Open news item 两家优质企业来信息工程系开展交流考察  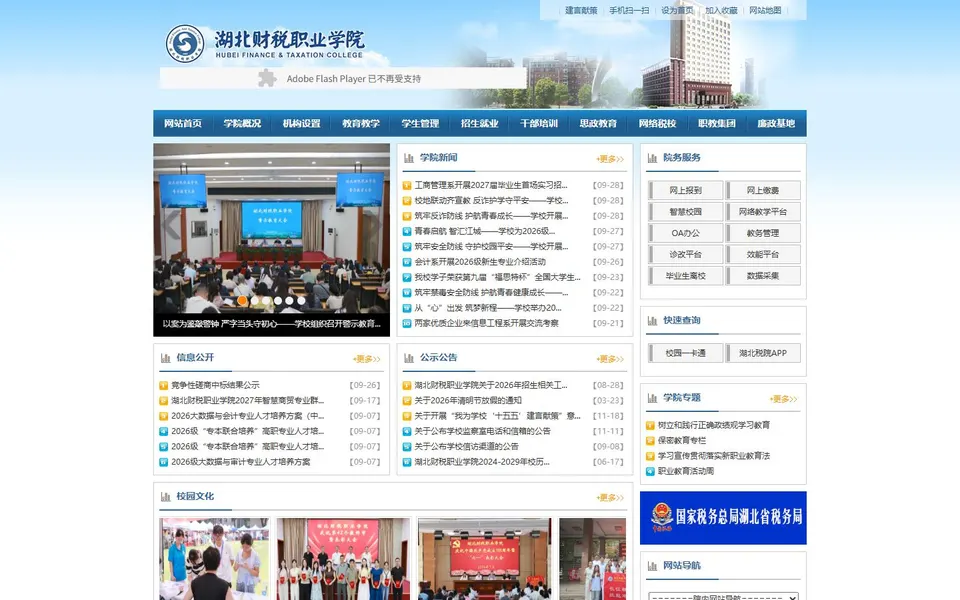tap(487, 323)
